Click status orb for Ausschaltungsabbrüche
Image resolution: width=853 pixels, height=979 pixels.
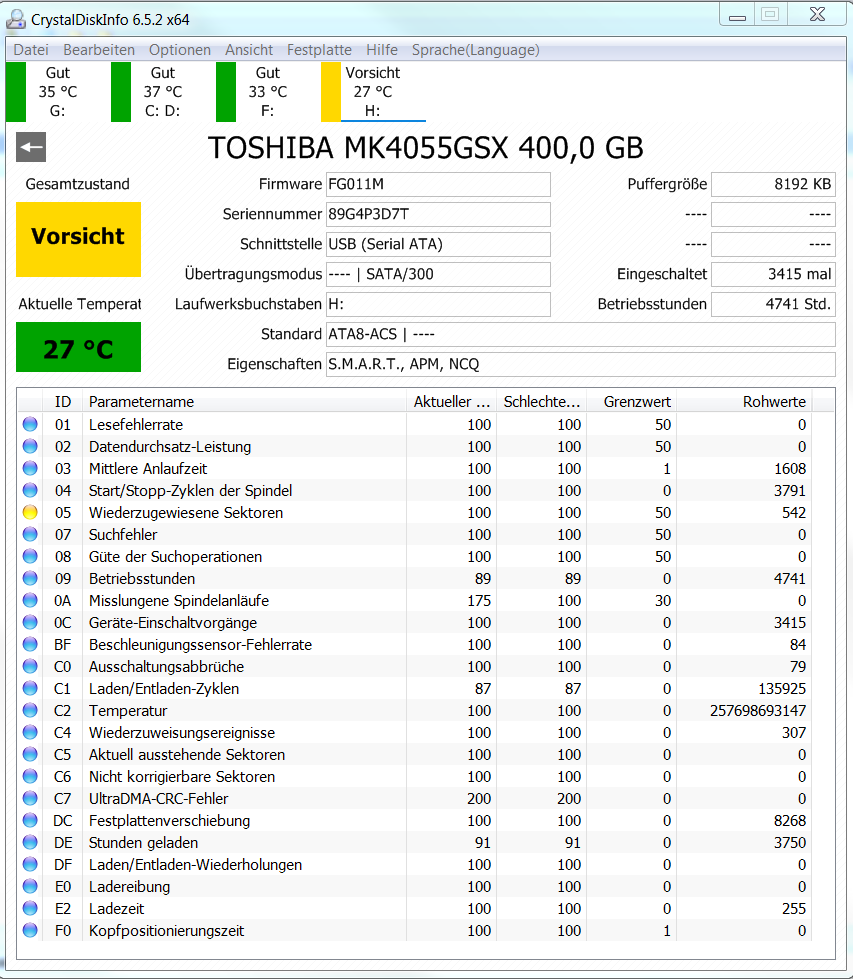(x=30, y=667)
